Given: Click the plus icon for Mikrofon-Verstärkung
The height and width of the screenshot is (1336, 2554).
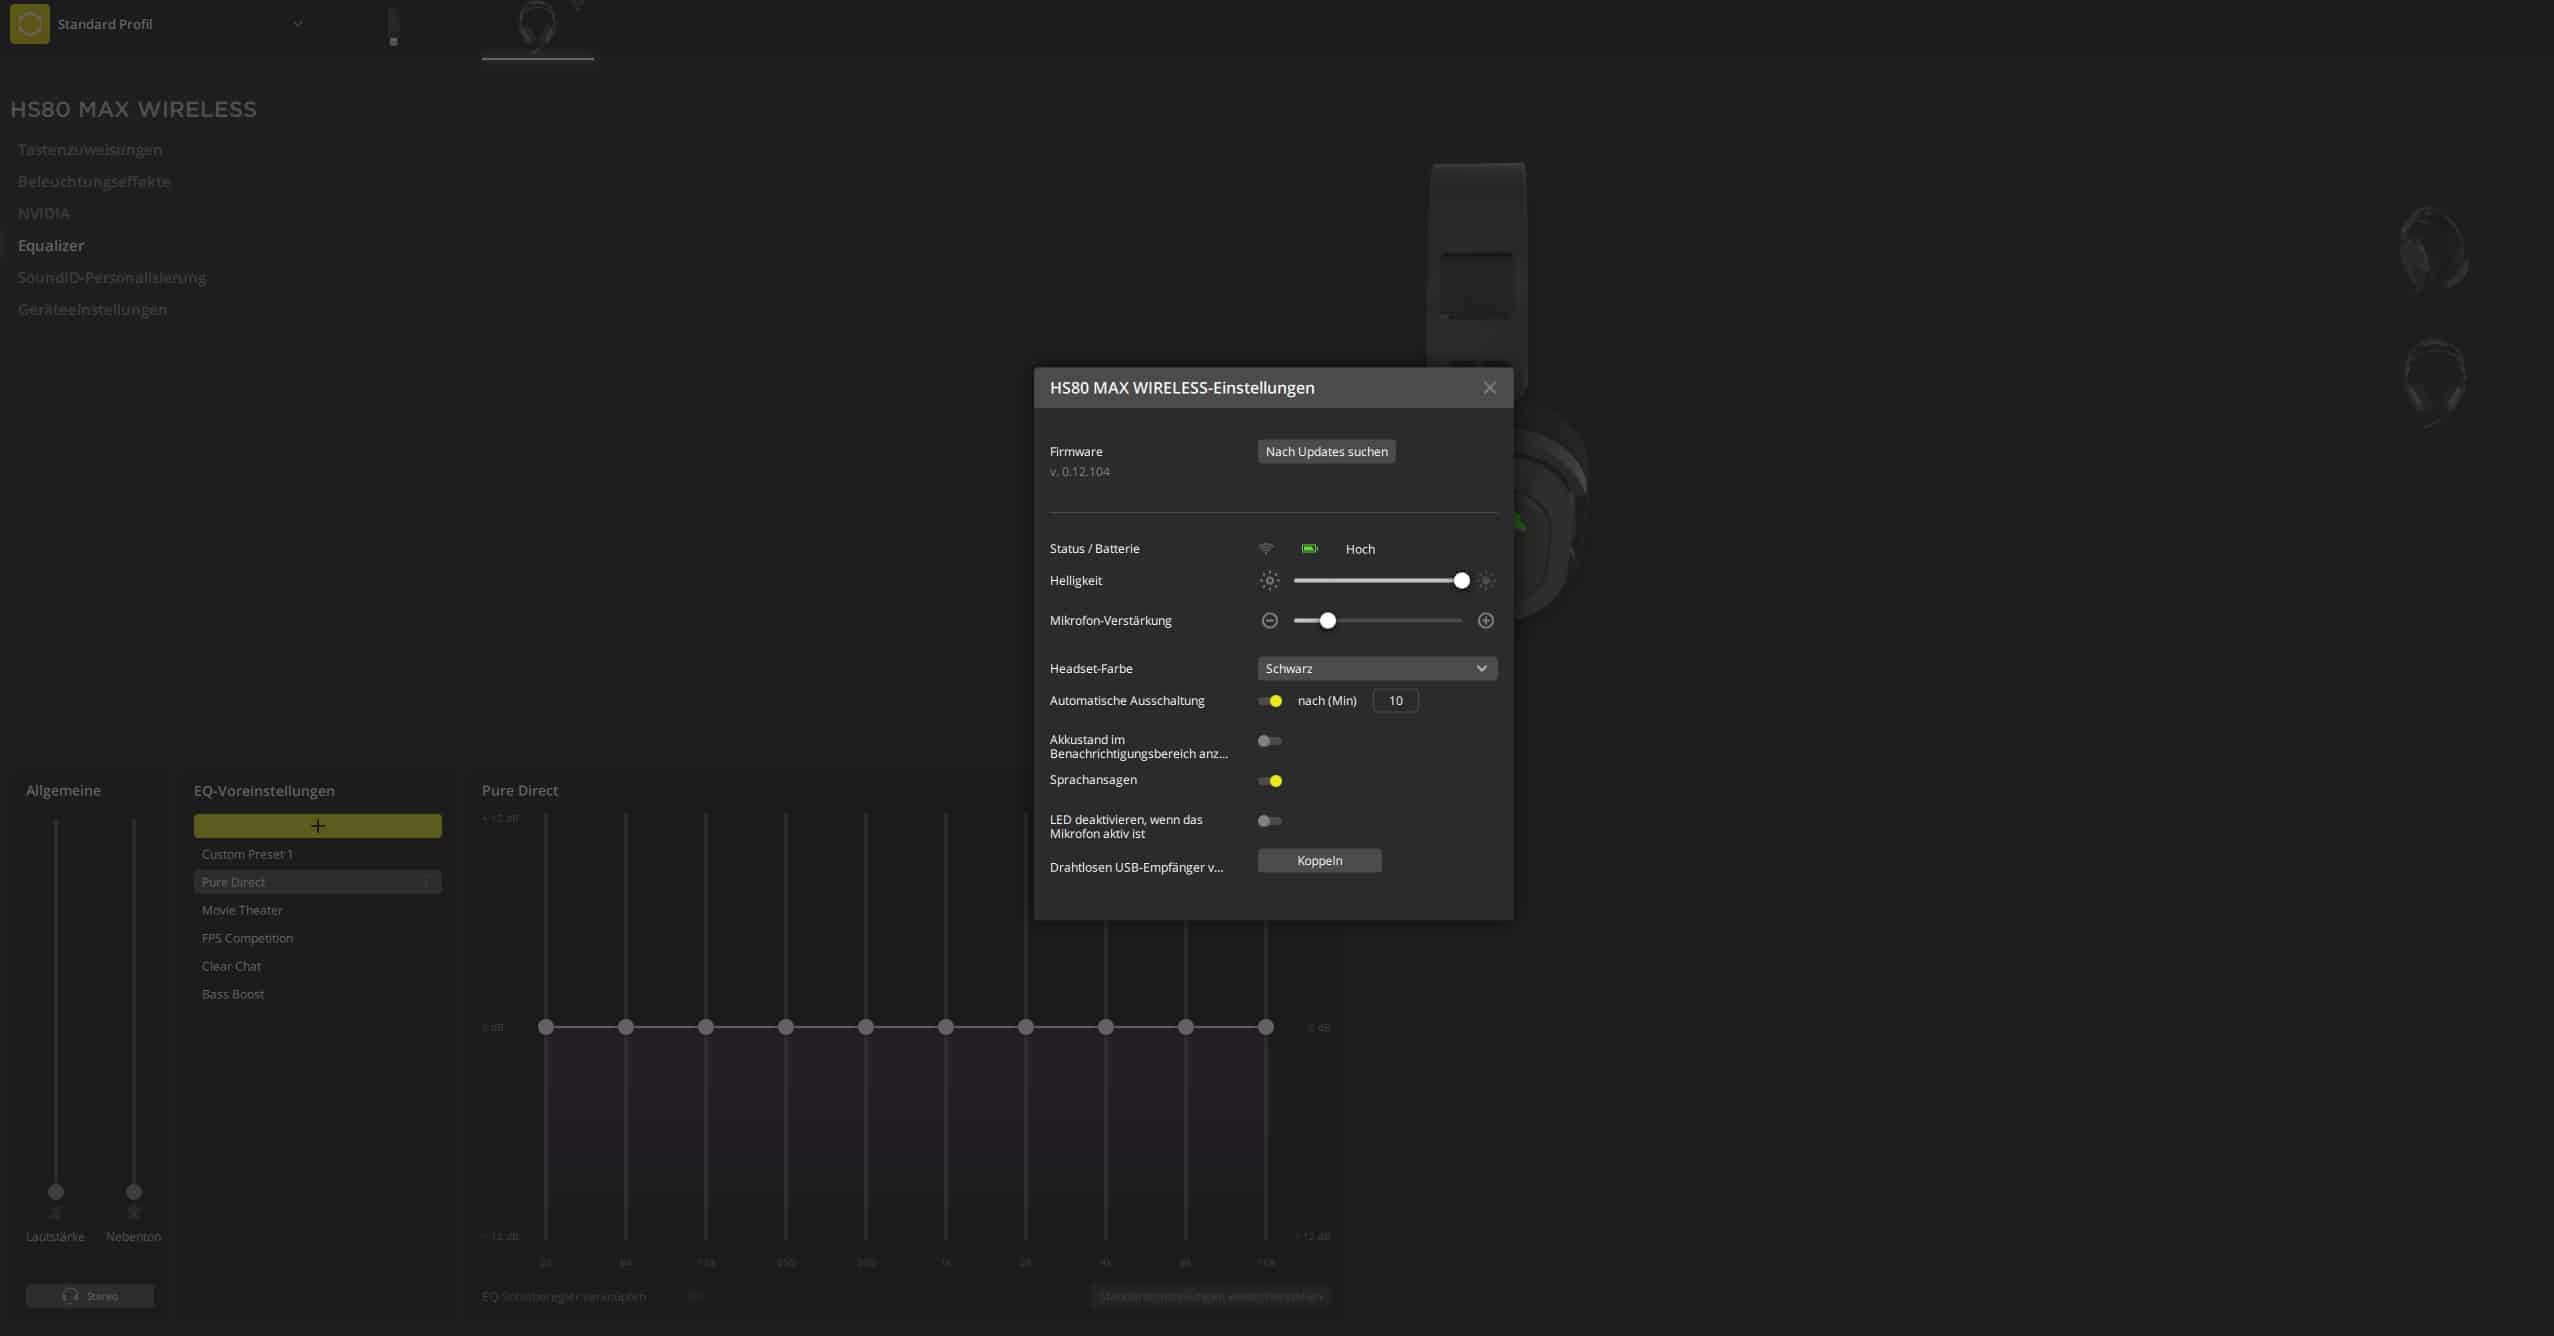Looking at the screenshot, I should click(1485, 621).
